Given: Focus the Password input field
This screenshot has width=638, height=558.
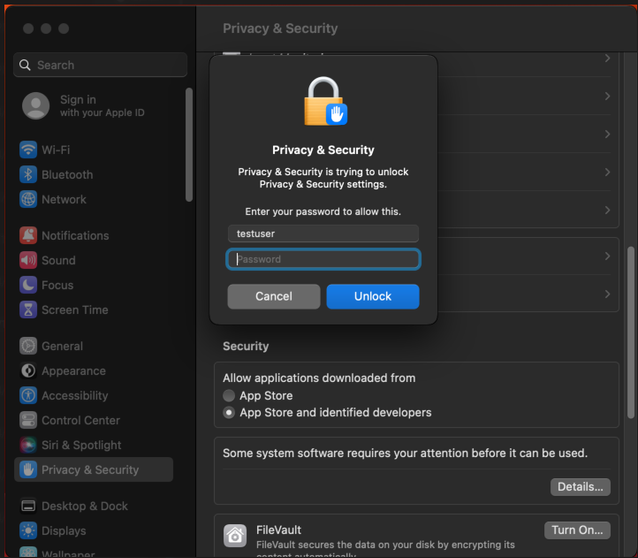Looking at the screenshot, I should [x=323, y=260].
